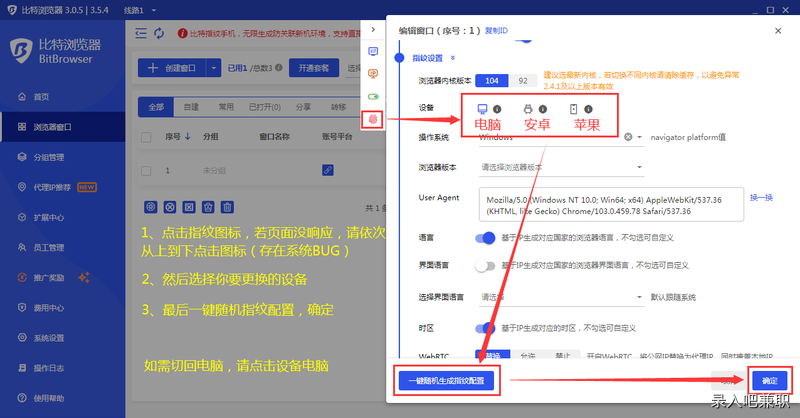Click the orange IP proxy quick-nav icon
Screen dimensions: 800x418
tap(373, 74)
